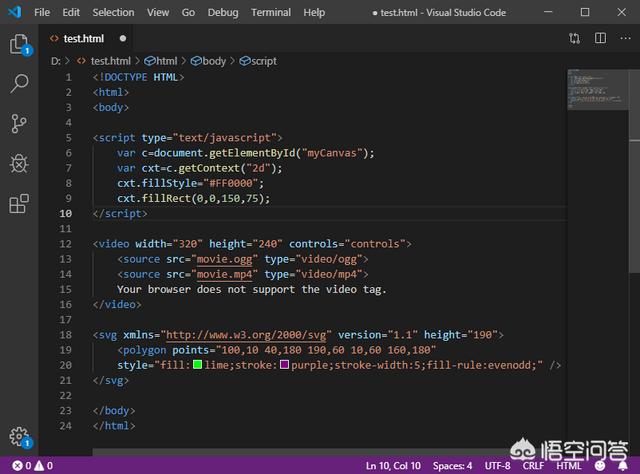Select the test.html editor tab

pyautogui.click(x=88, y=38)
